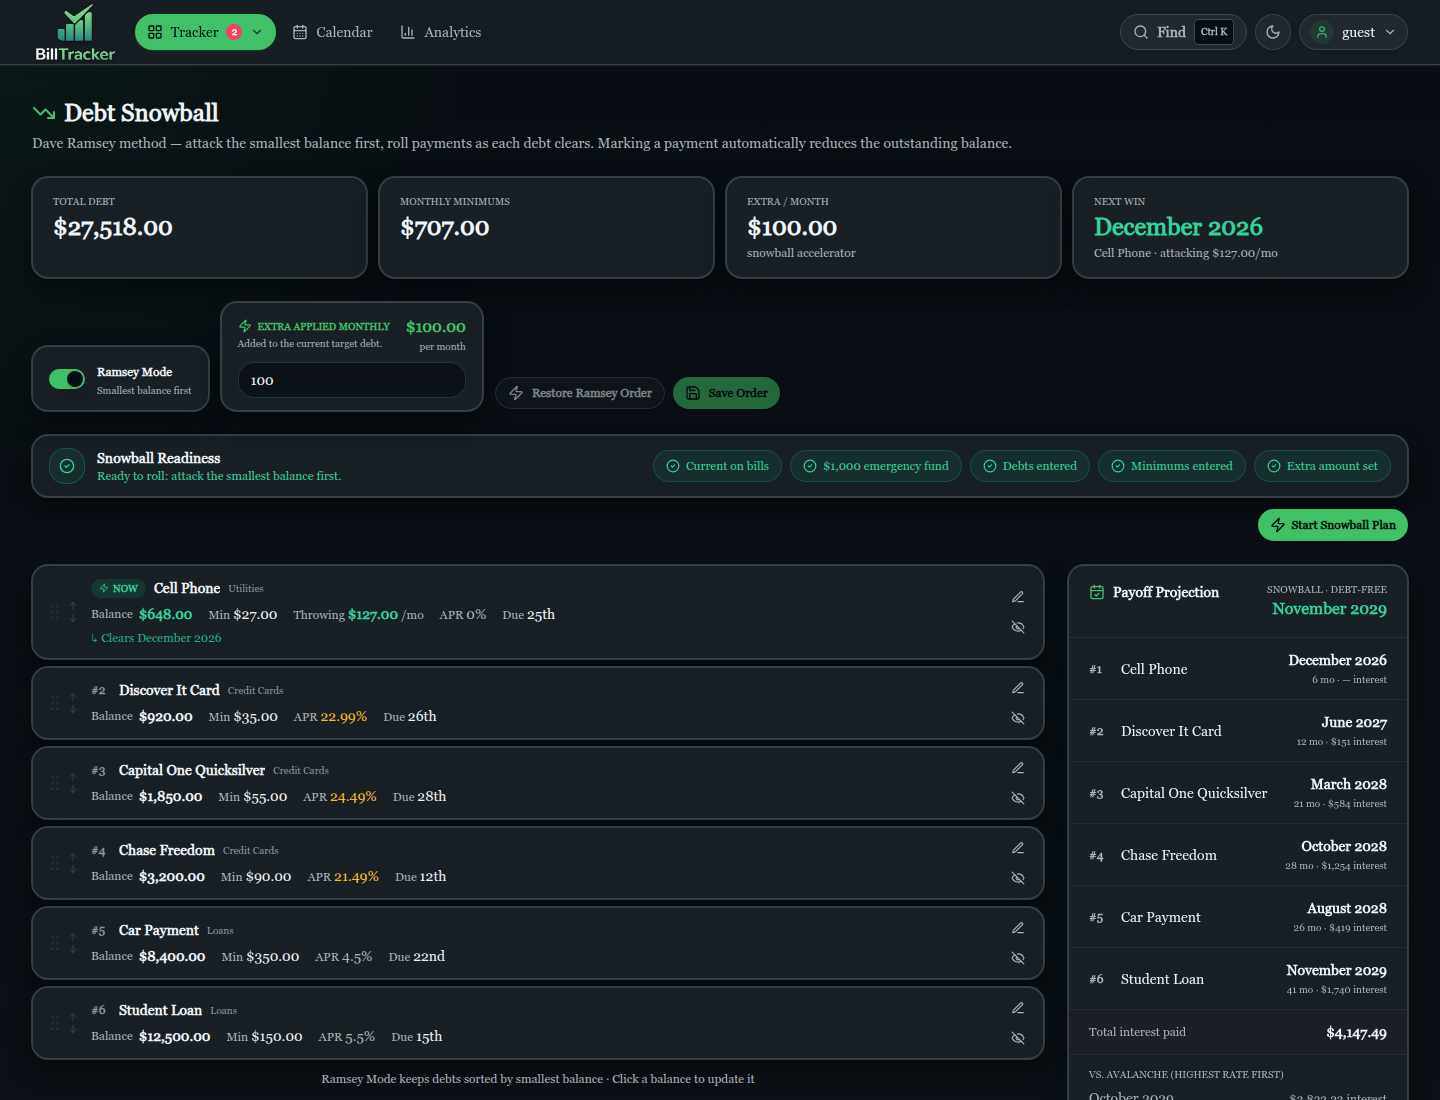This screenshot has width=1440, height=1100.
Task: Open the BillTracker logo home
Action: (75, 32)
